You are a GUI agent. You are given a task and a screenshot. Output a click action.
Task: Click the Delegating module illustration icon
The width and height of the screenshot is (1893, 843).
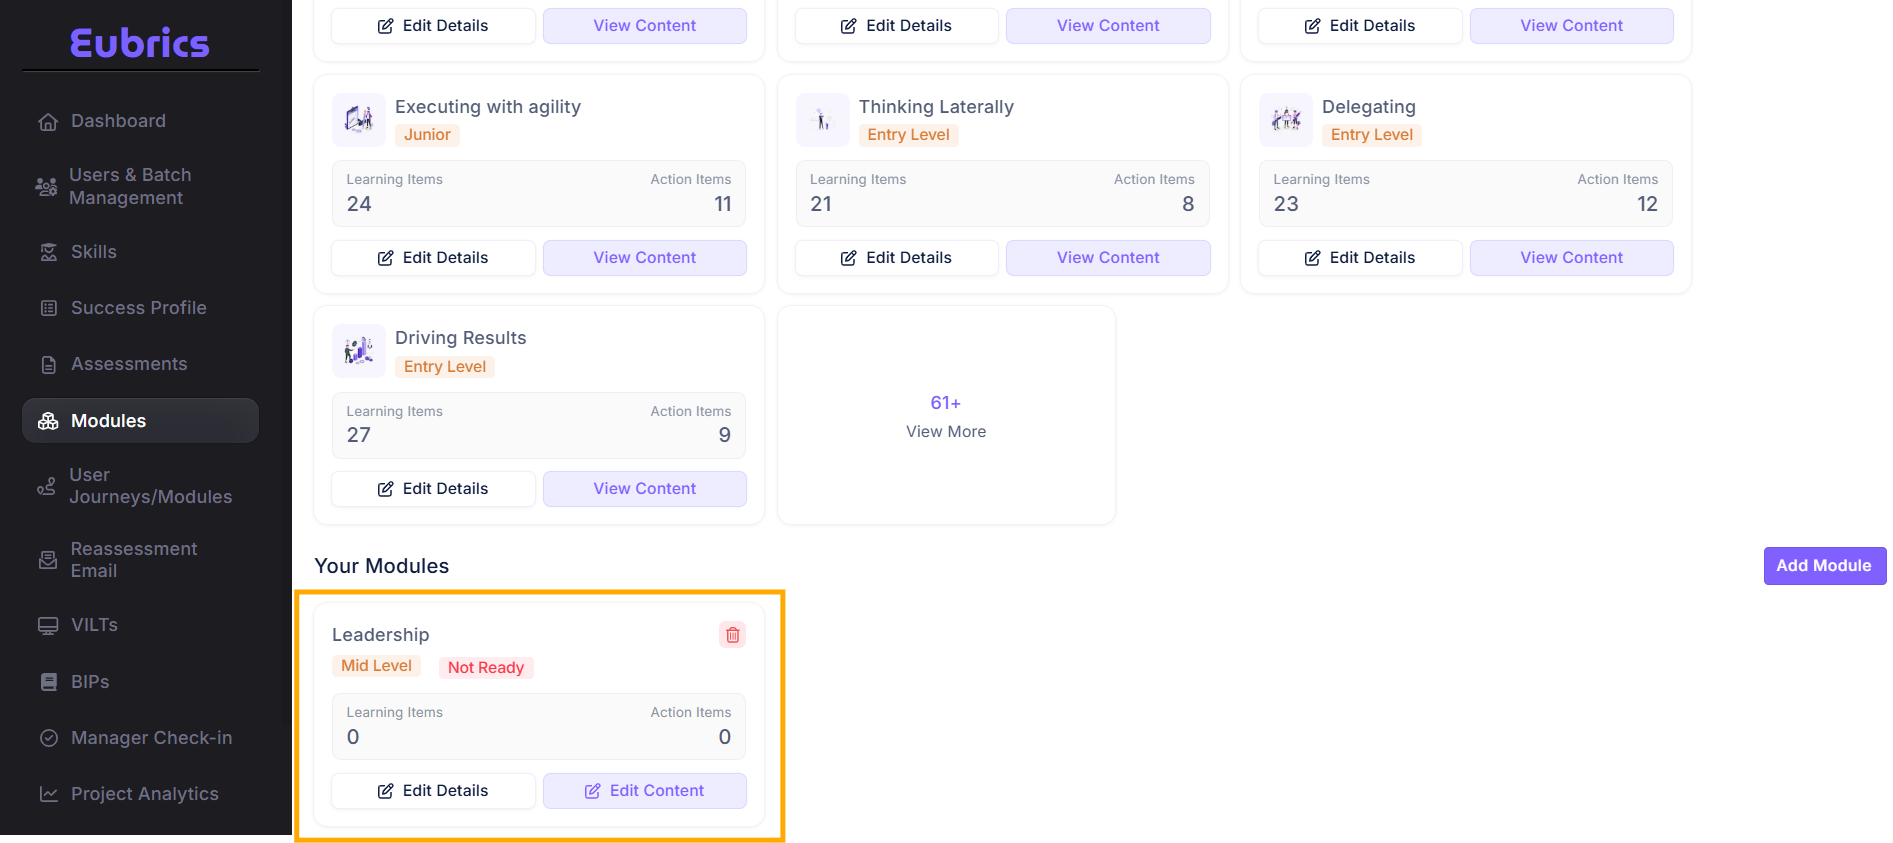coord(1285,120)
